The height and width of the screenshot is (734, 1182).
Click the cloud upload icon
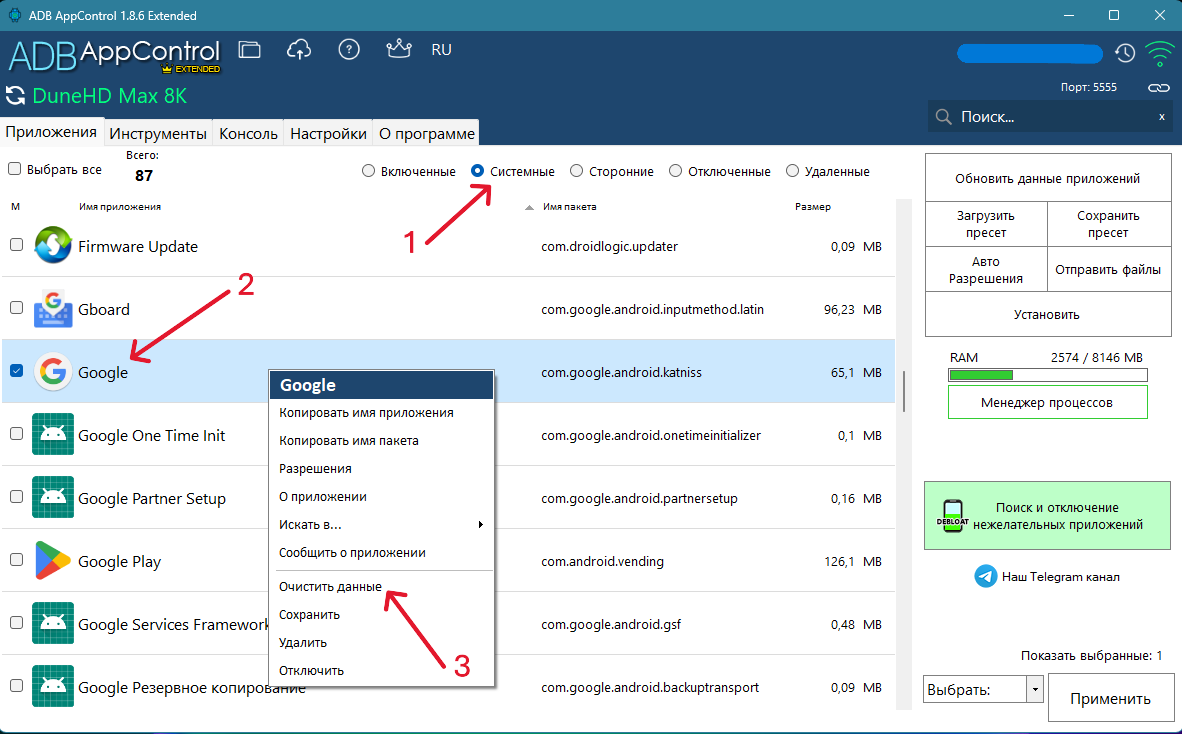(x=299, y=50)
